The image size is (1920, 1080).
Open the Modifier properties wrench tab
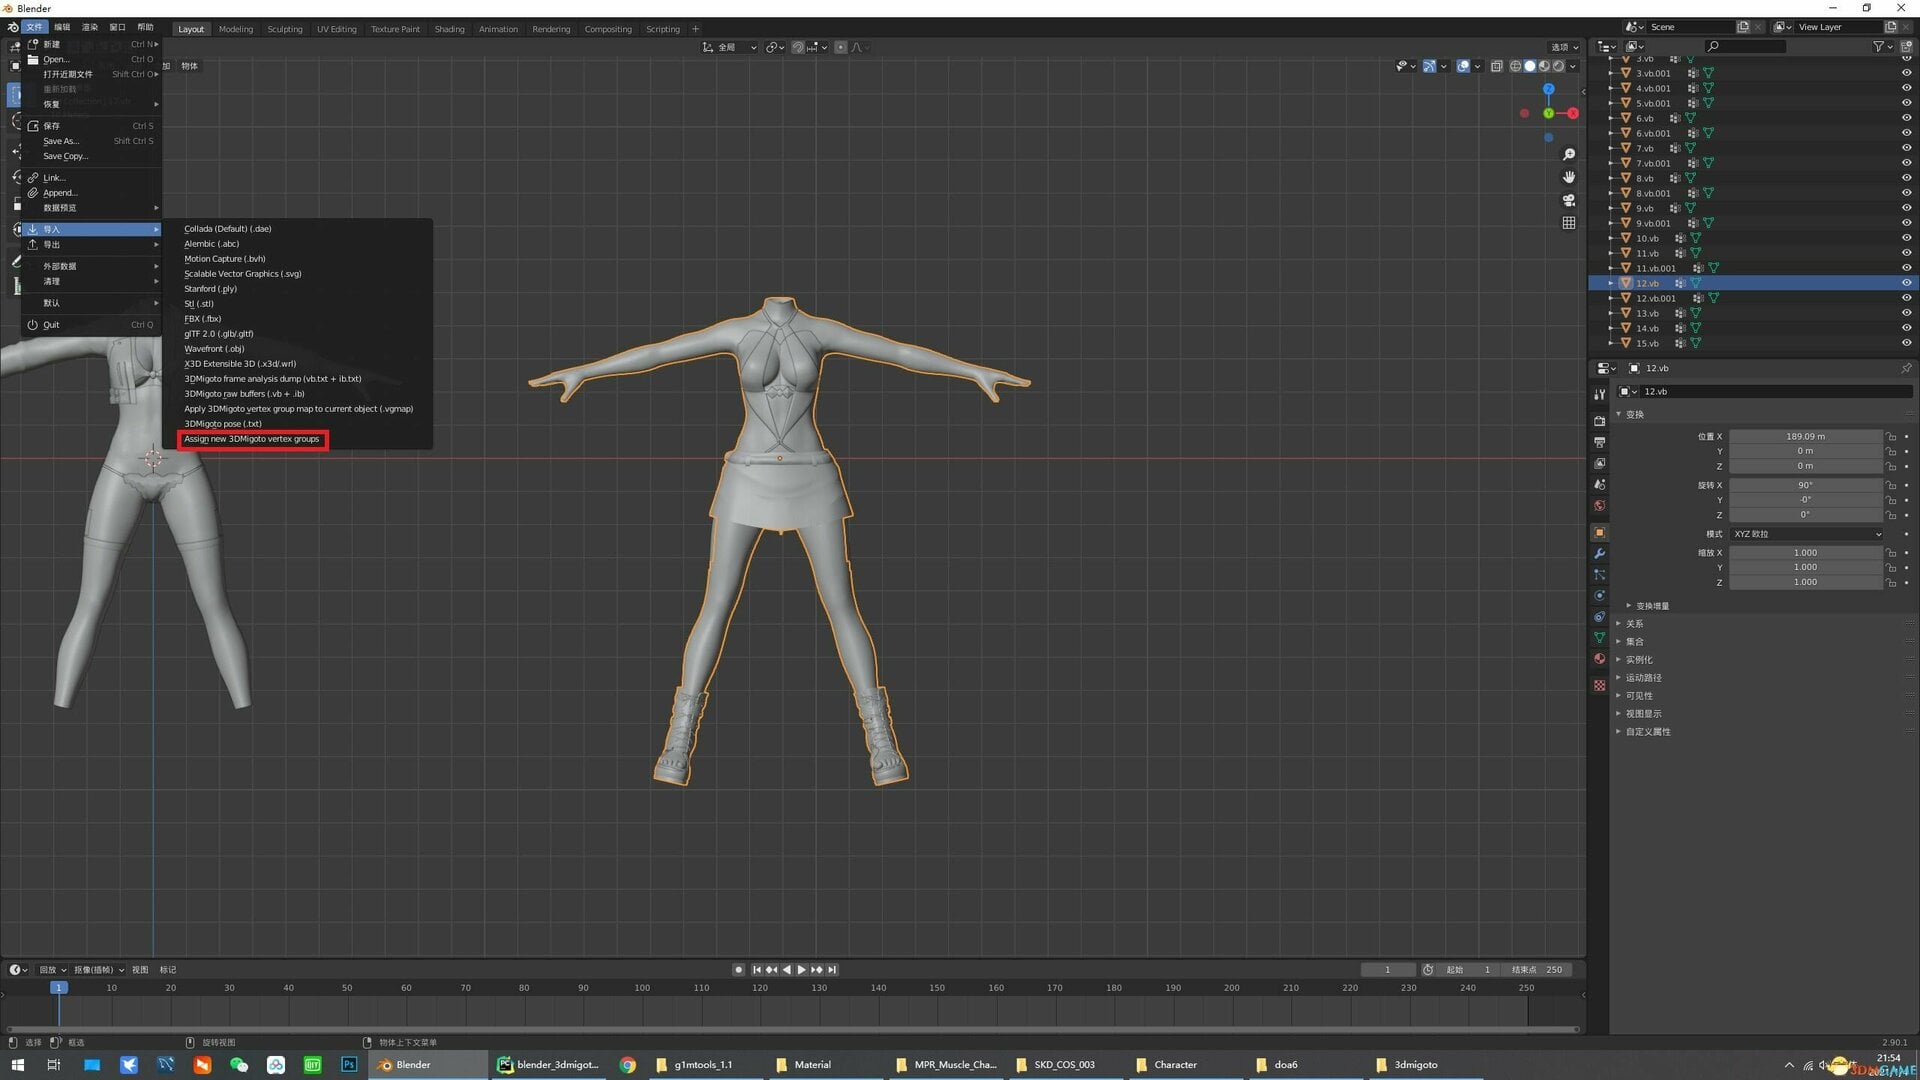(x=1599, y=553)
